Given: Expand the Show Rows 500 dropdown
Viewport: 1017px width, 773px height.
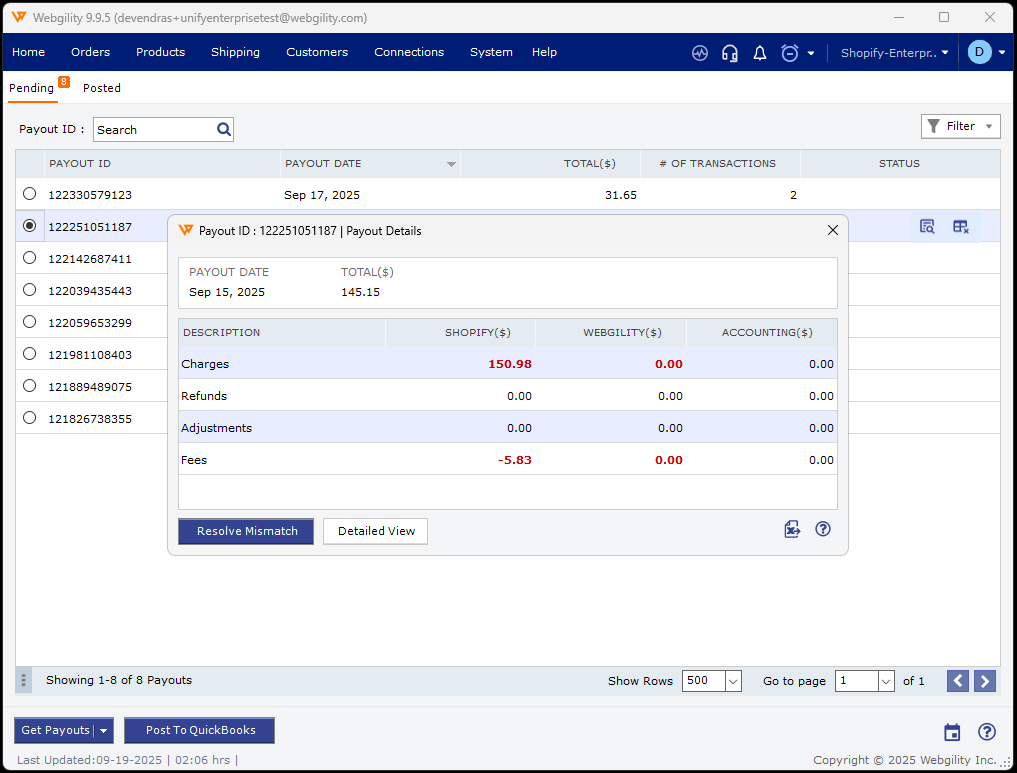Looking at the screenshot, I should pos(732,681).
